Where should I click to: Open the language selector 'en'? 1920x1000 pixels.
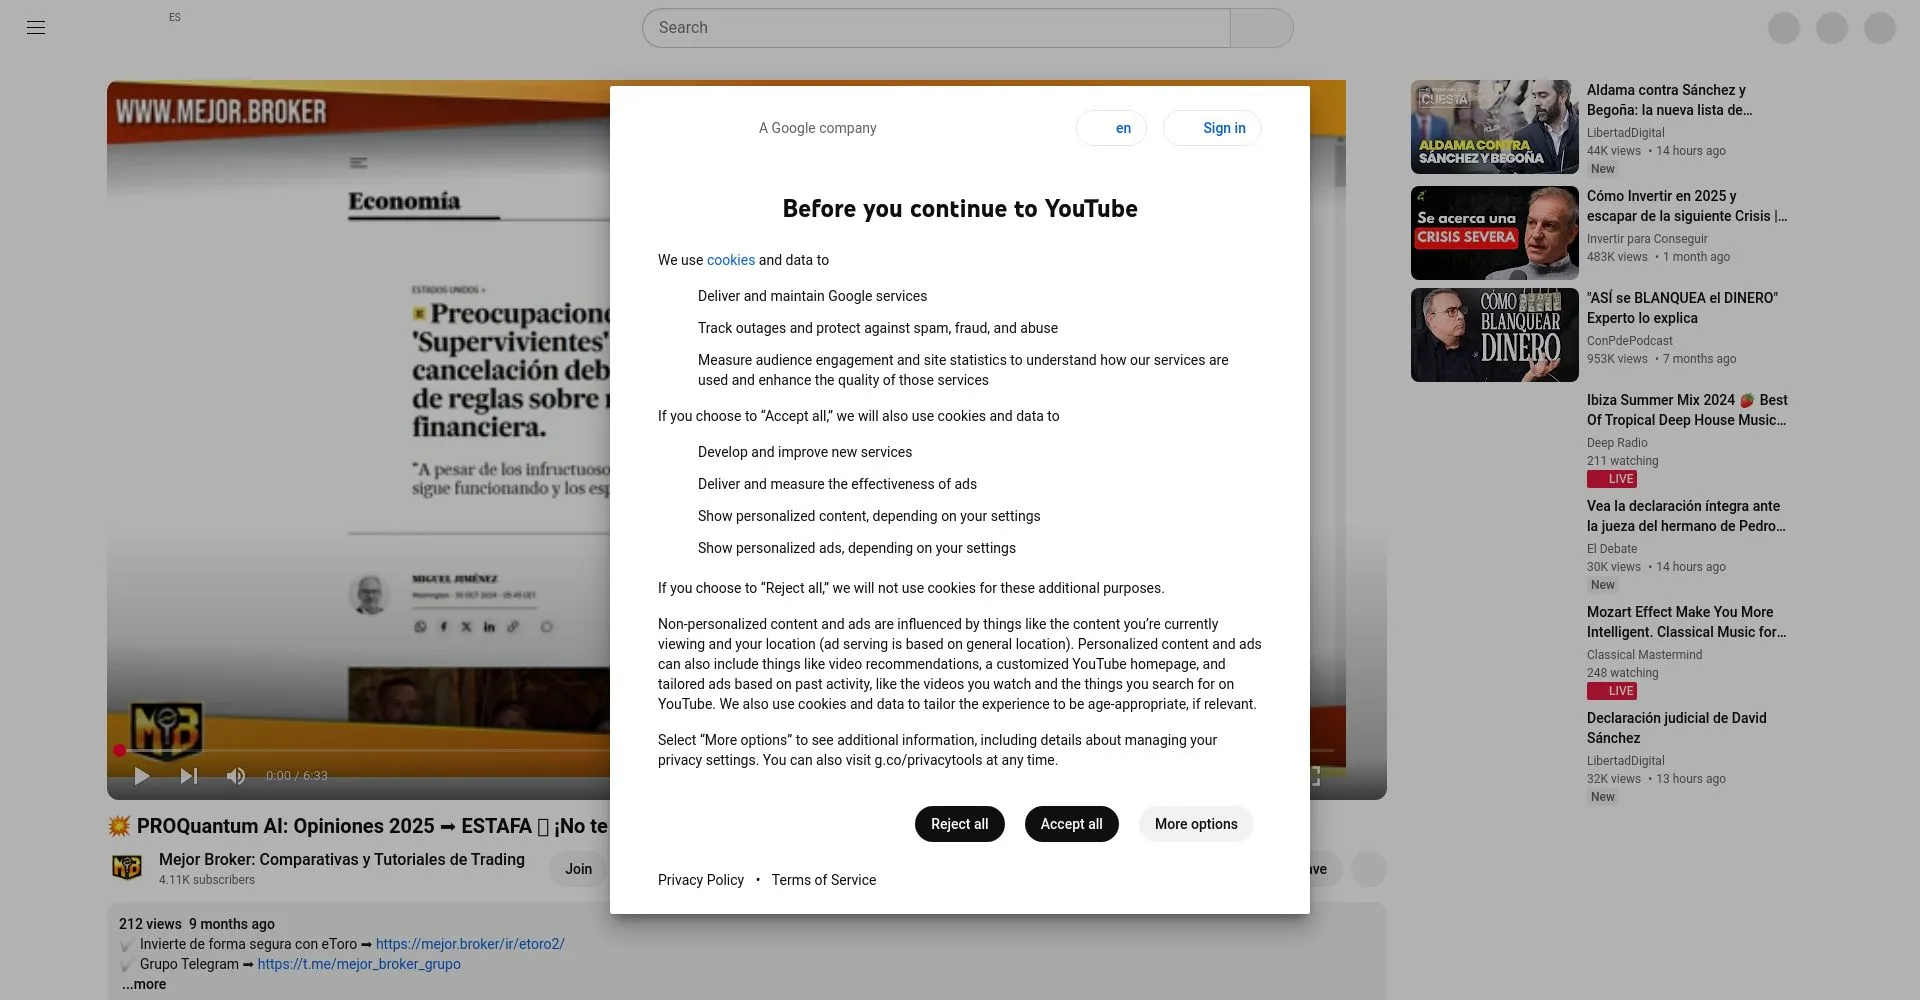point(1111,128)
